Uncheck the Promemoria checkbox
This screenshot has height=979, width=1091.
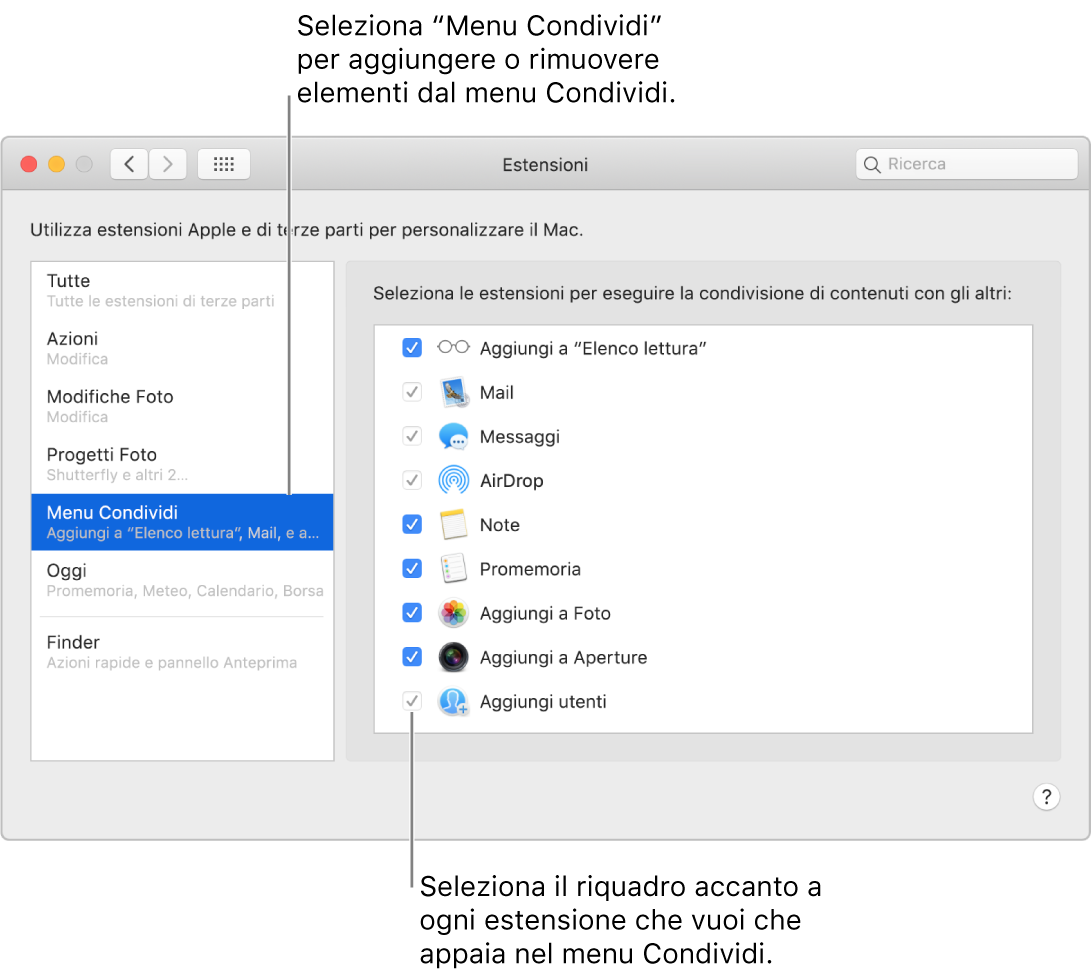tap(412, 568)
